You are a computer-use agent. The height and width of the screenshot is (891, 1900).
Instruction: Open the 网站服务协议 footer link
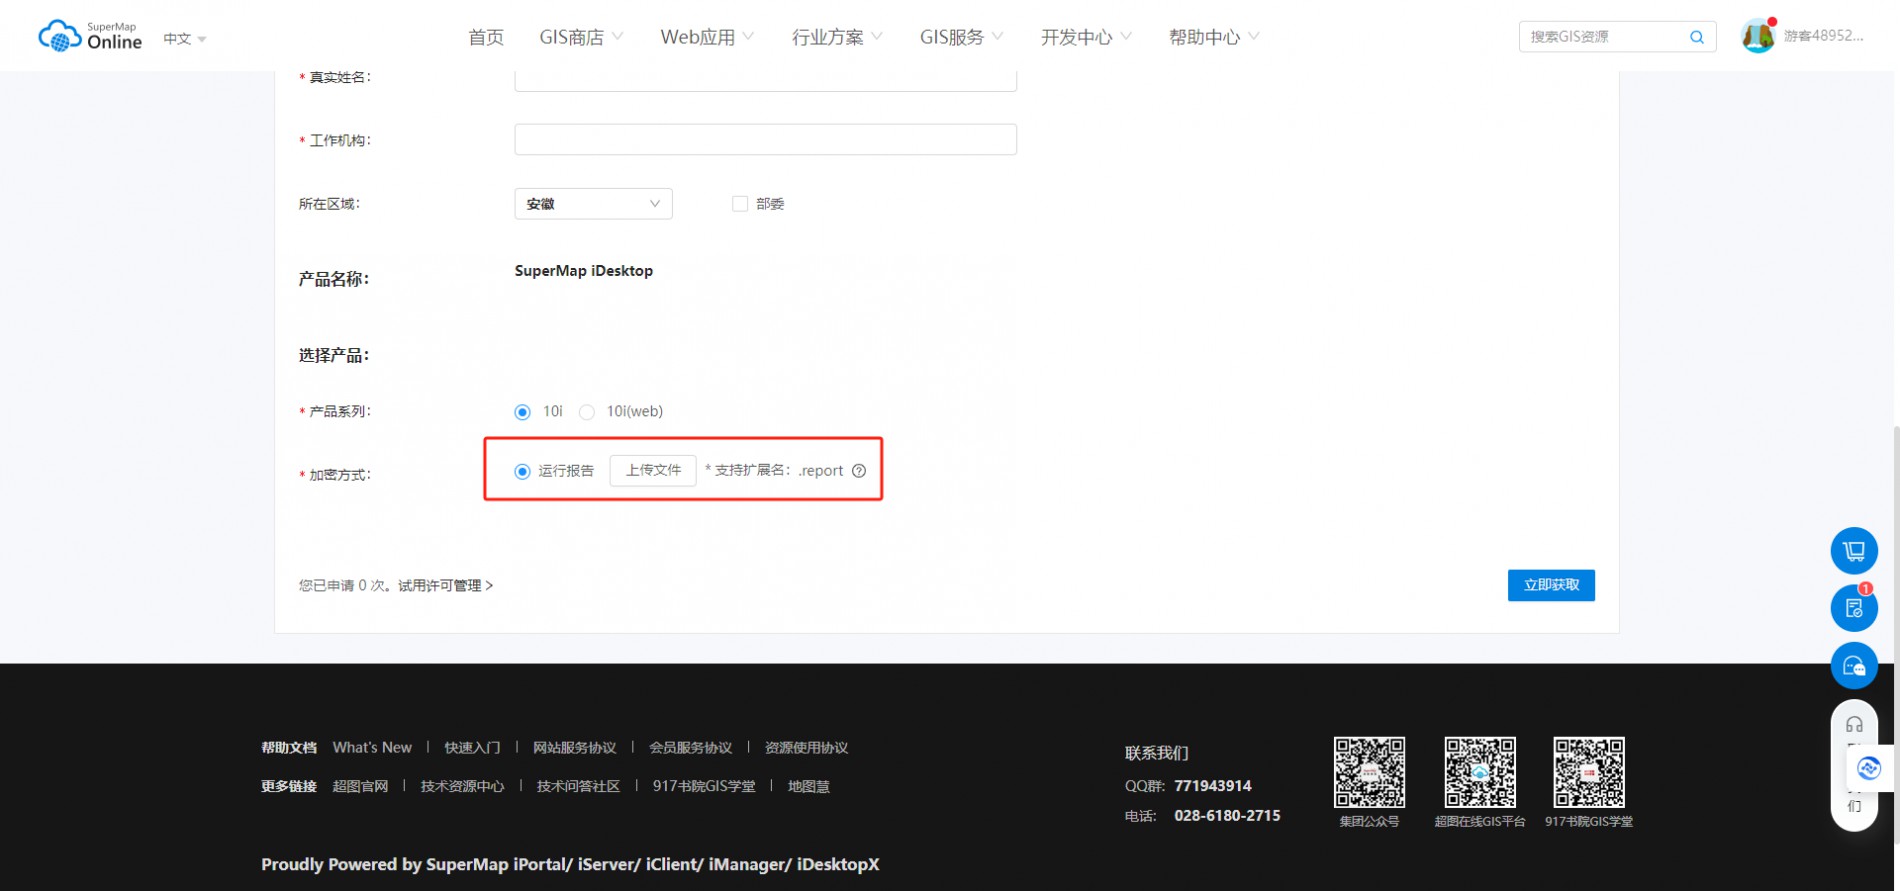[574, 748]
